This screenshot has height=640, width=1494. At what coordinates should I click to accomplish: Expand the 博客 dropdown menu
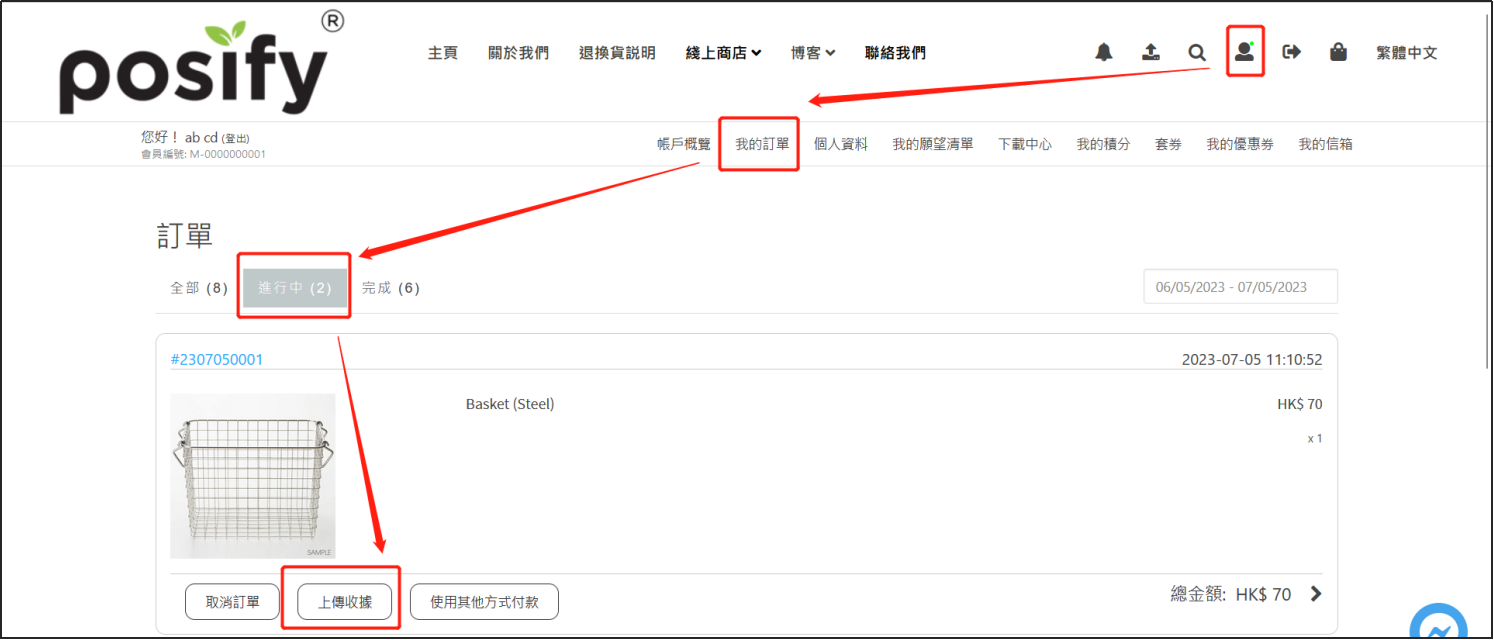[812, 53]
